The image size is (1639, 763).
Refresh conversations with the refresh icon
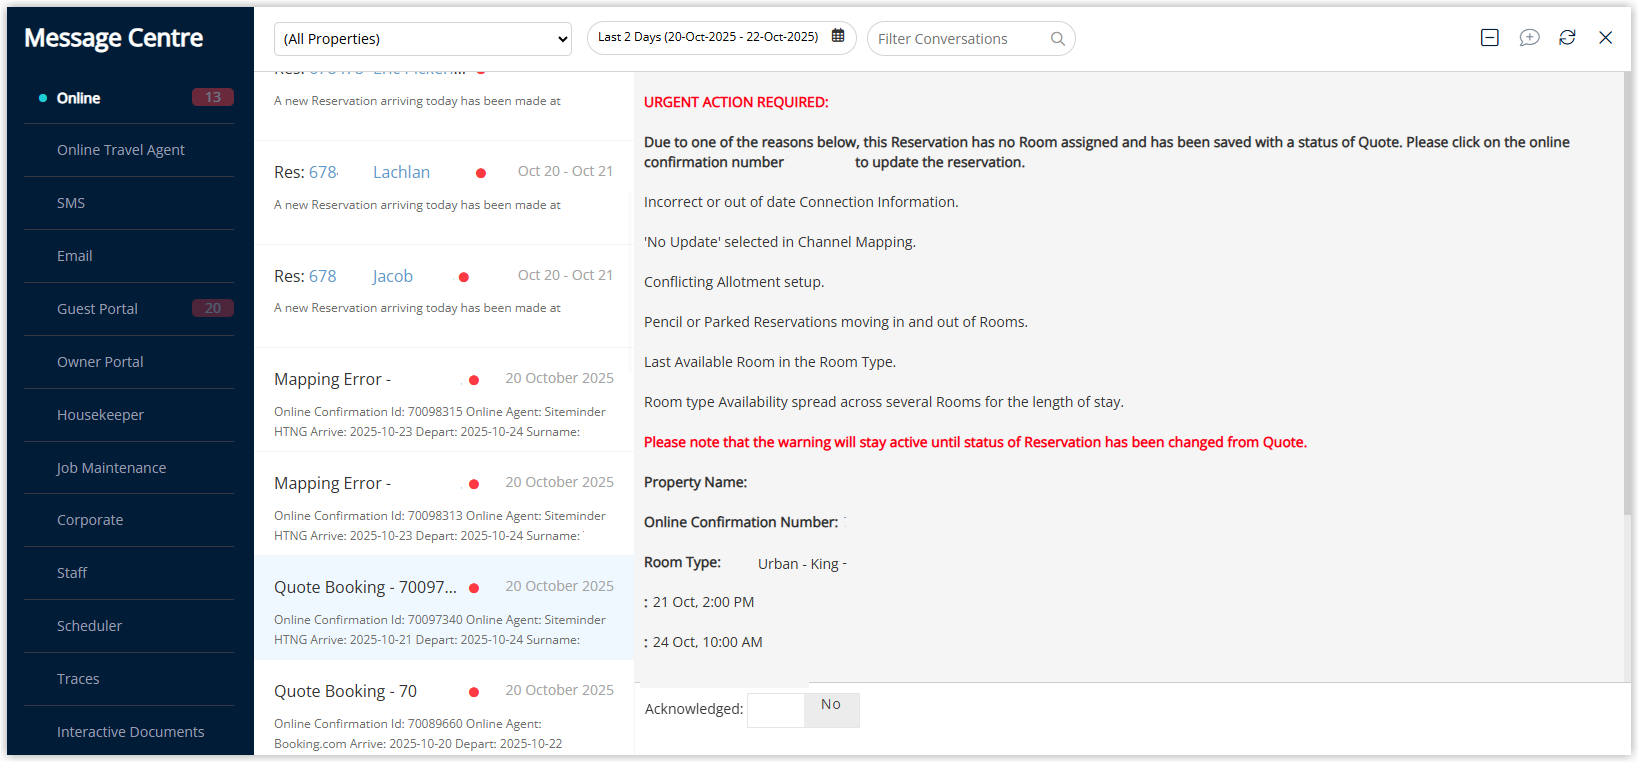[x=1567, y=38]
